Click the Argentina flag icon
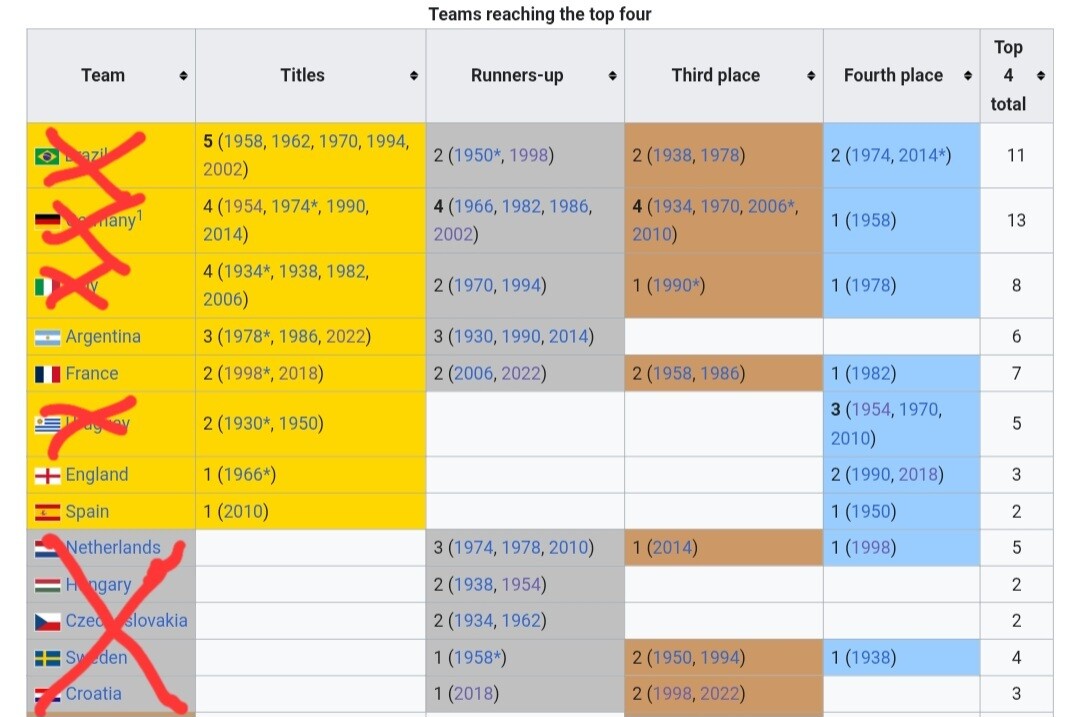Screen dimensions: 1080x717 48,337
